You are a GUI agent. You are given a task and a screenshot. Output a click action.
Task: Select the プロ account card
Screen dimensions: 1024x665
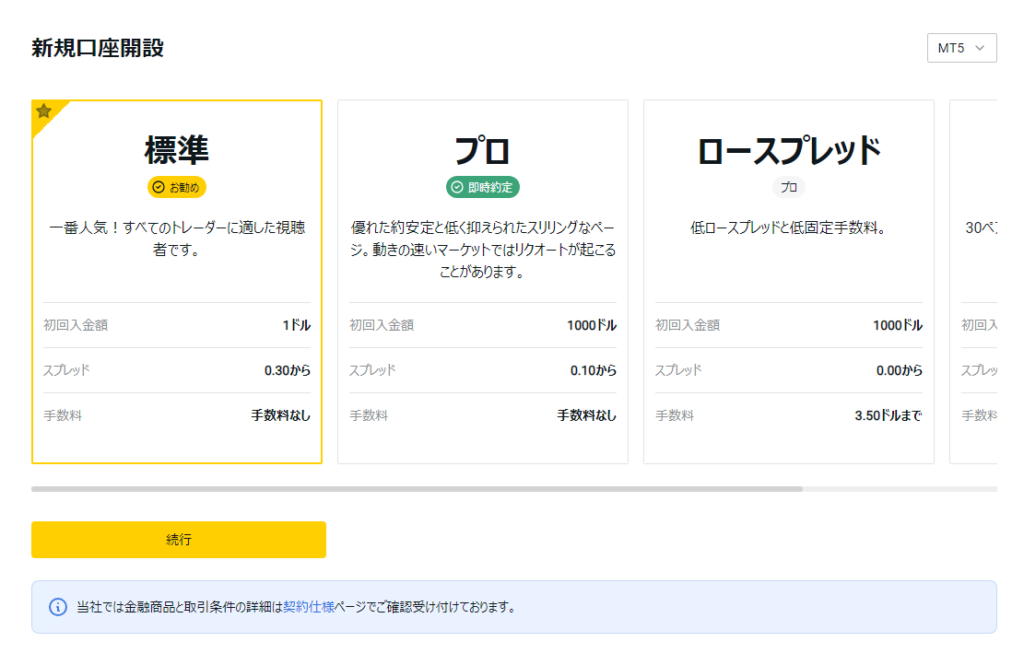[x=483, y=281]
